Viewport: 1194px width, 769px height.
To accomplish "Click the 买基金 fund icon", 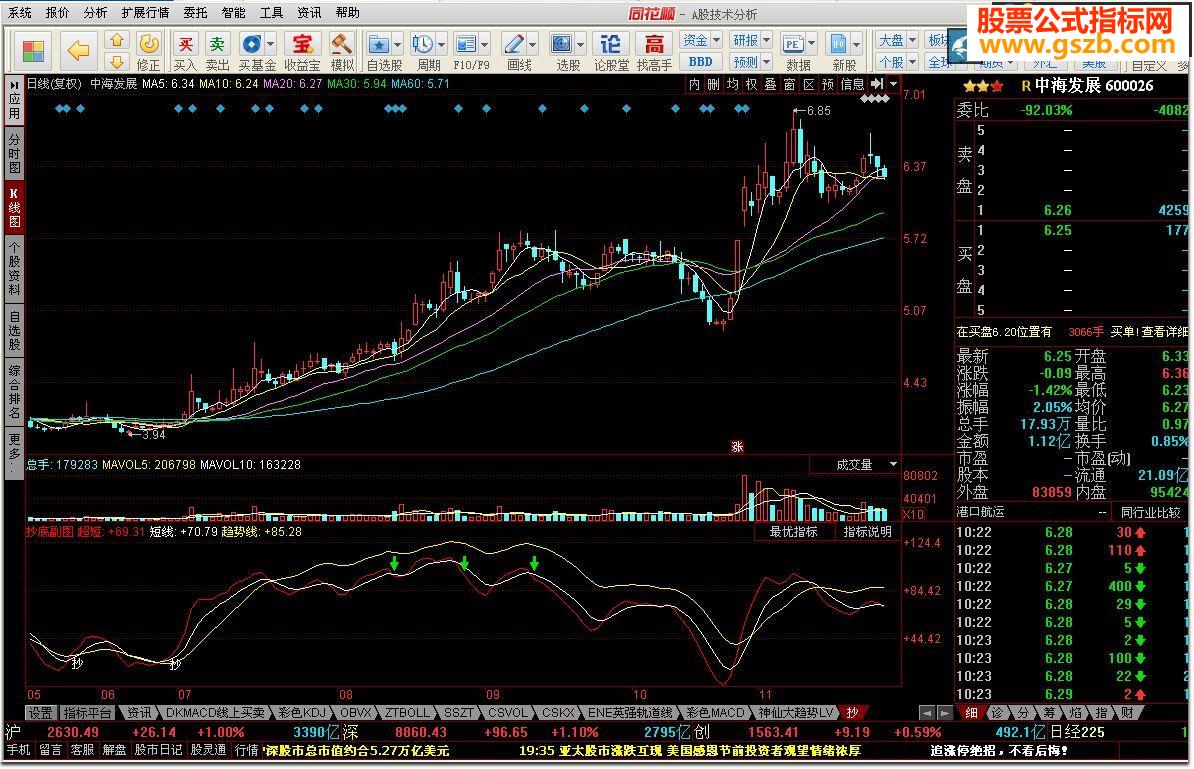I will pyautogui.click(x=251, y=44).
